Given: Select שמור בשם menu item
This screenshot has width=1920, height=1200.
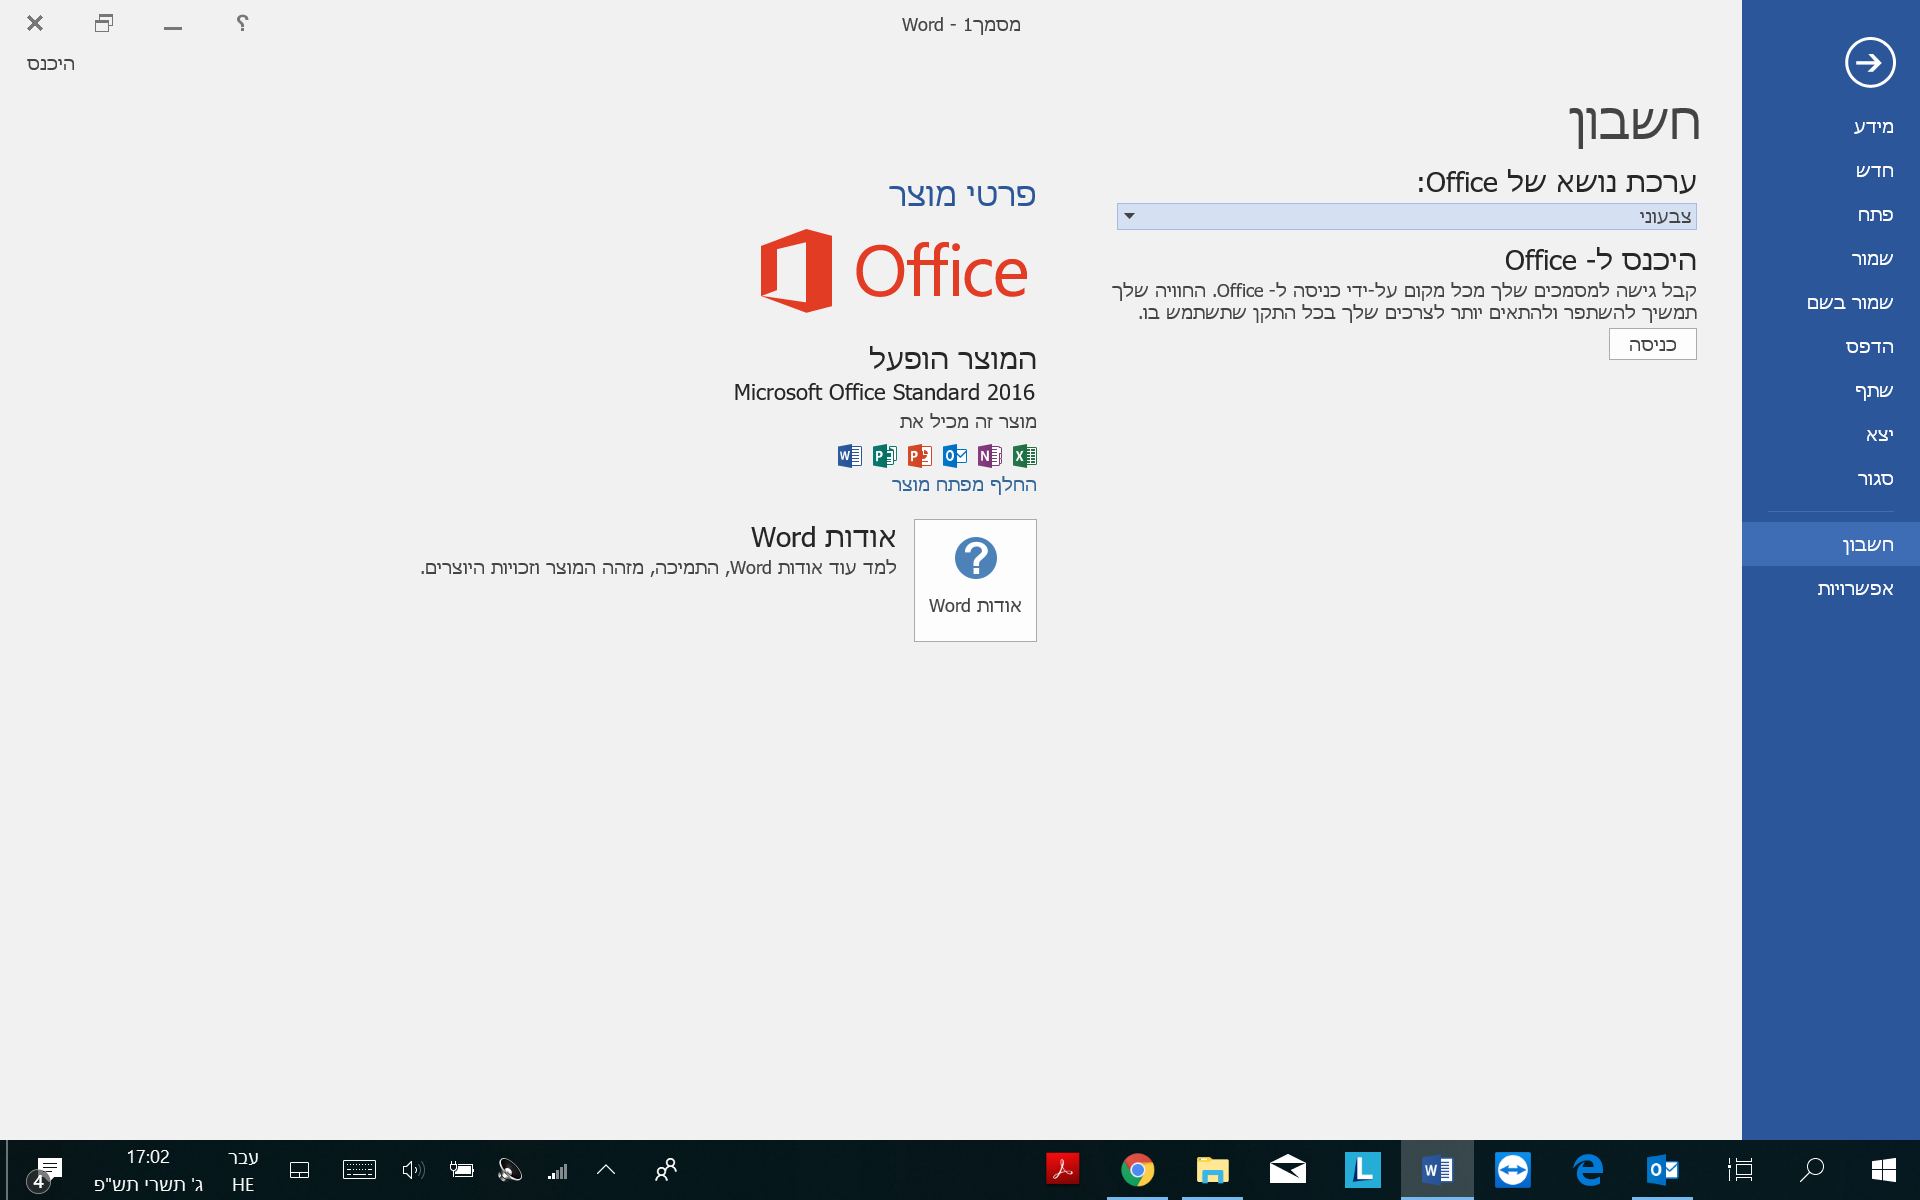Looking at the screenshot, I should [1849, 302].
